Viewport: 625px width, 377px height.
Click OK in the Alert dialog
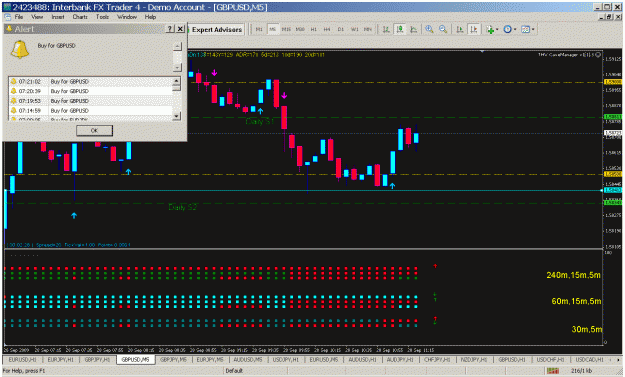pos(94,130)
